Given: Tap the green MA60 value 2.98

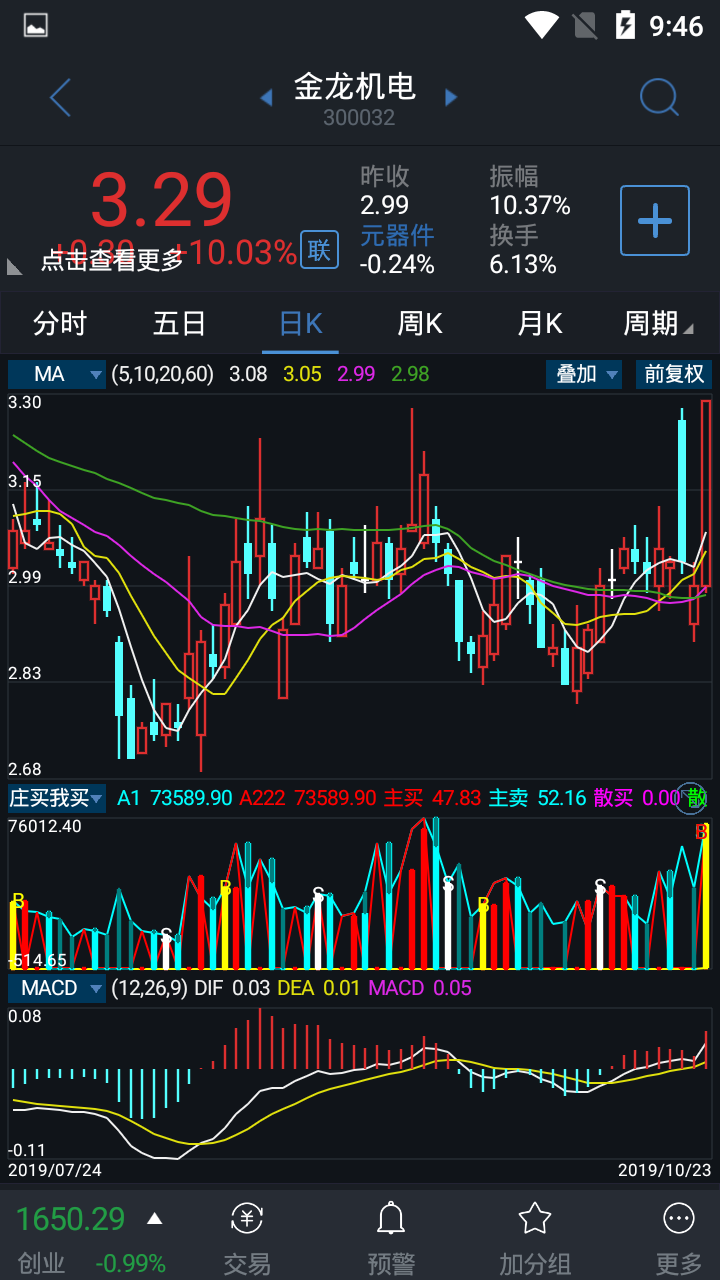Looking at the screenshot, I should click(410, 375).
